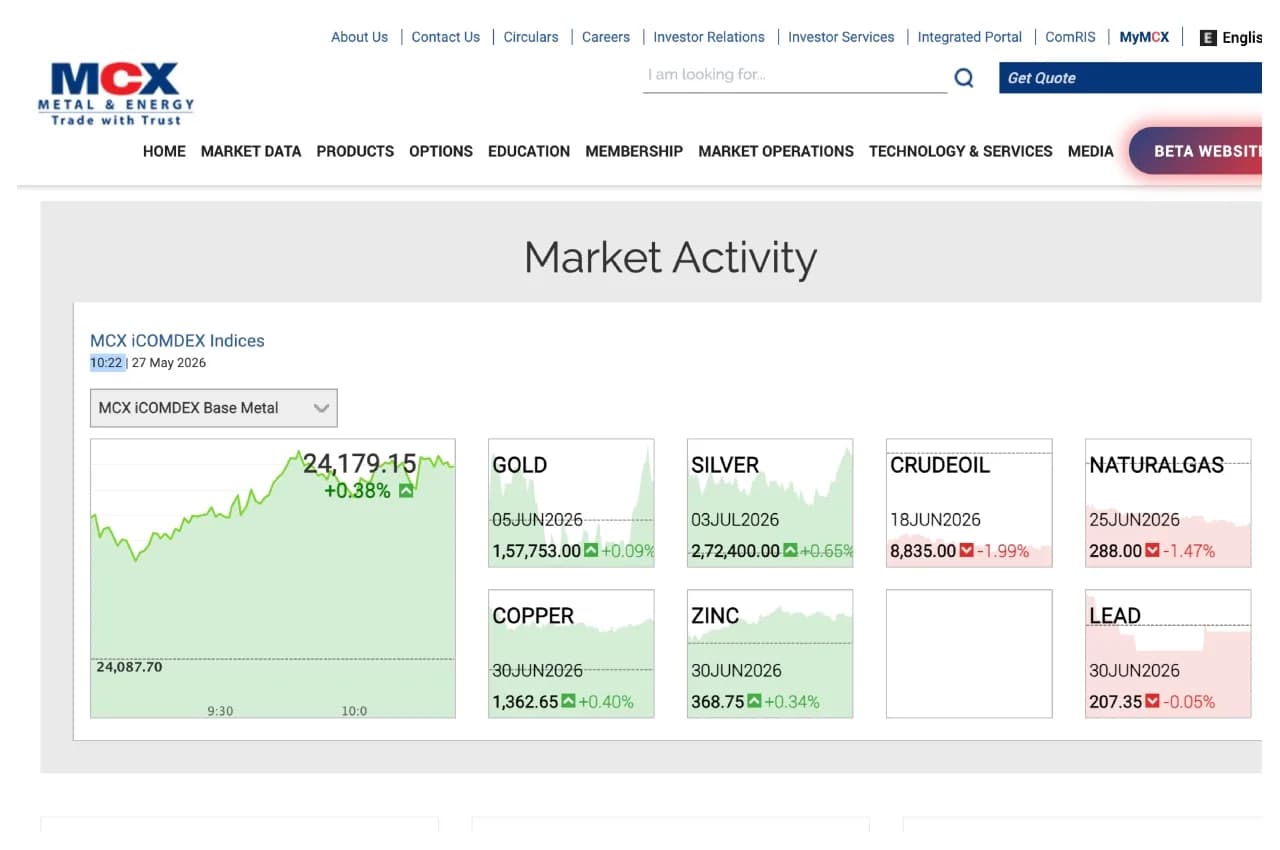
Task: Click the red down arrow beside NATURALGAS price
Action: 1153,550
